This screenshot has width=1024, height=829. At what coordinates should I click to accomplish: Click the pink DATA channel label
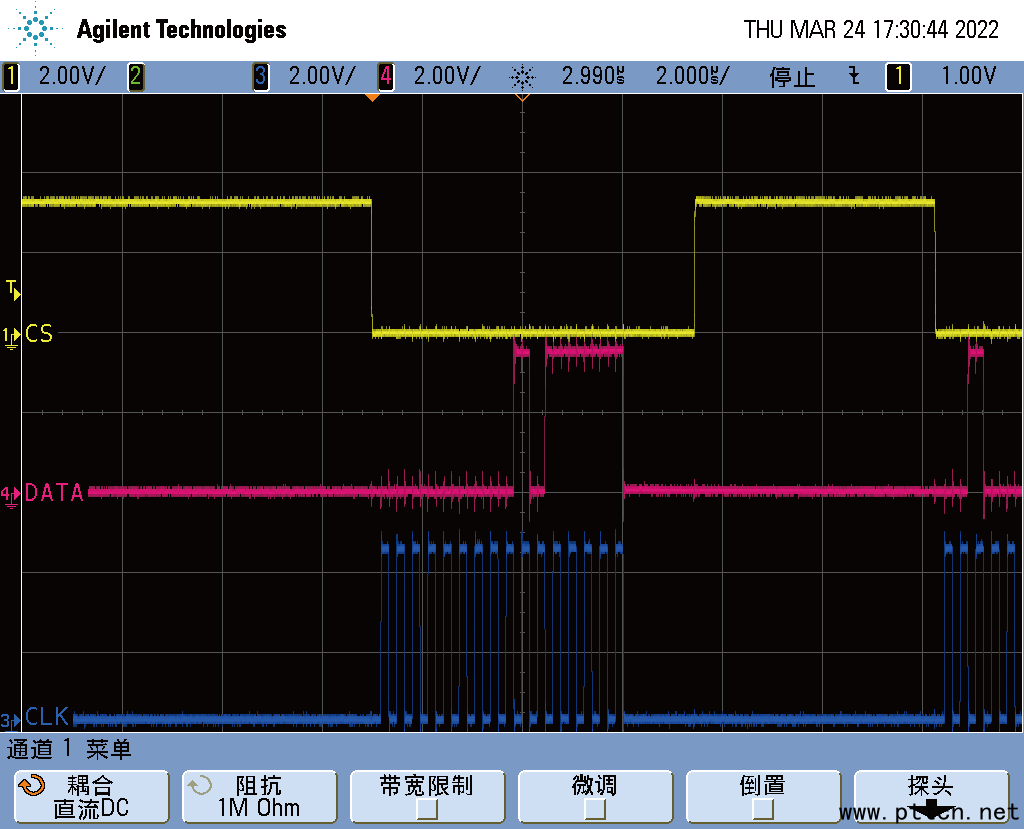[x=54, y=492]
